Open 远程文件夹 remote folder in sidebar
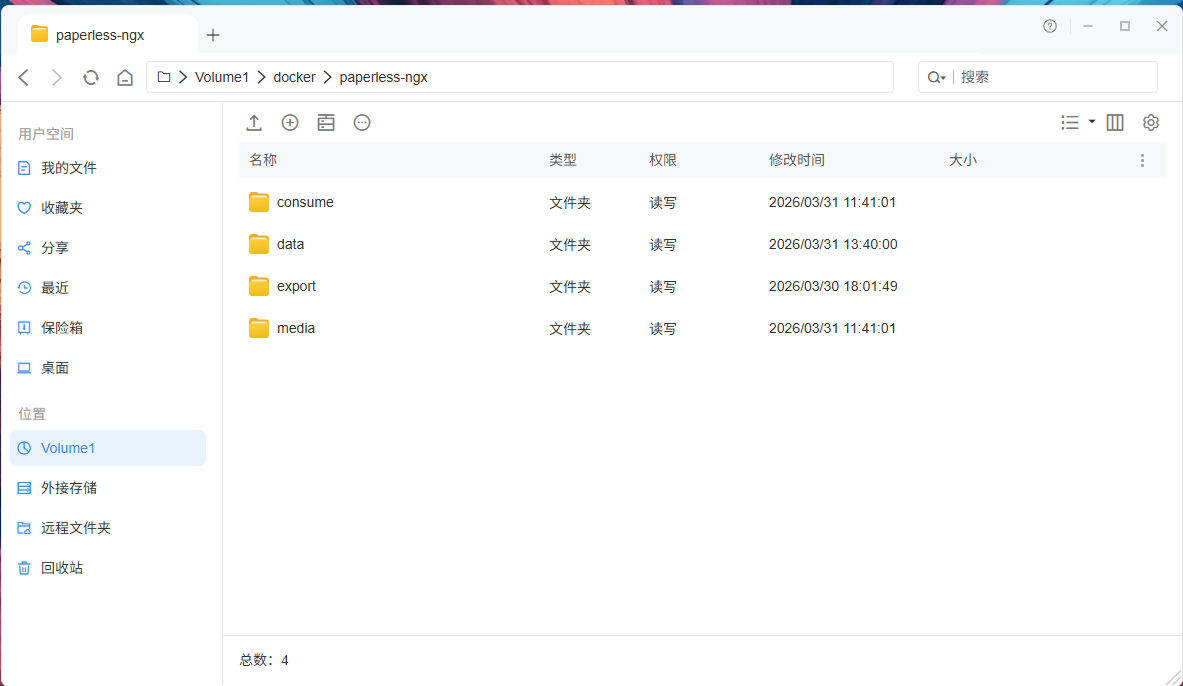 (108, 528)
